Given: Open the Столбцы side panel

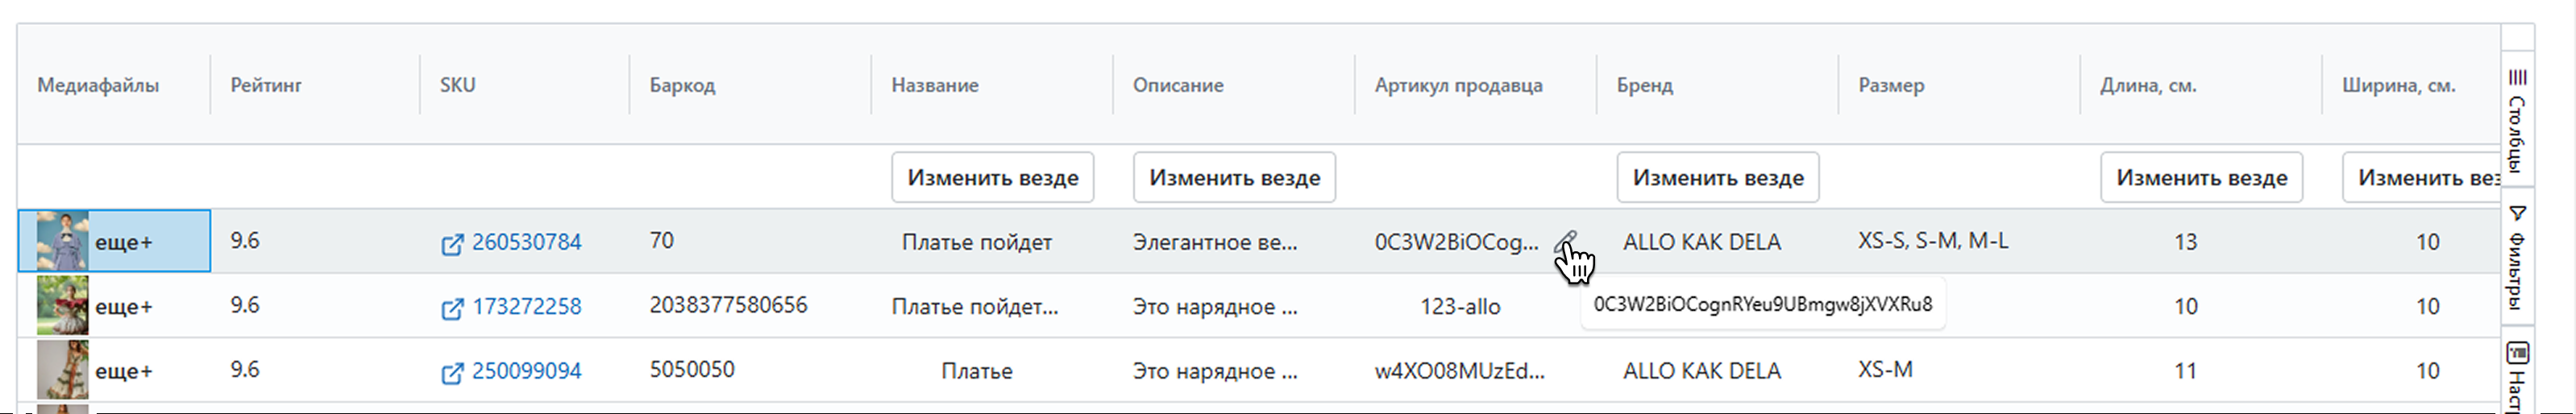Looking at the screenshot, I should pos(2517,120).
